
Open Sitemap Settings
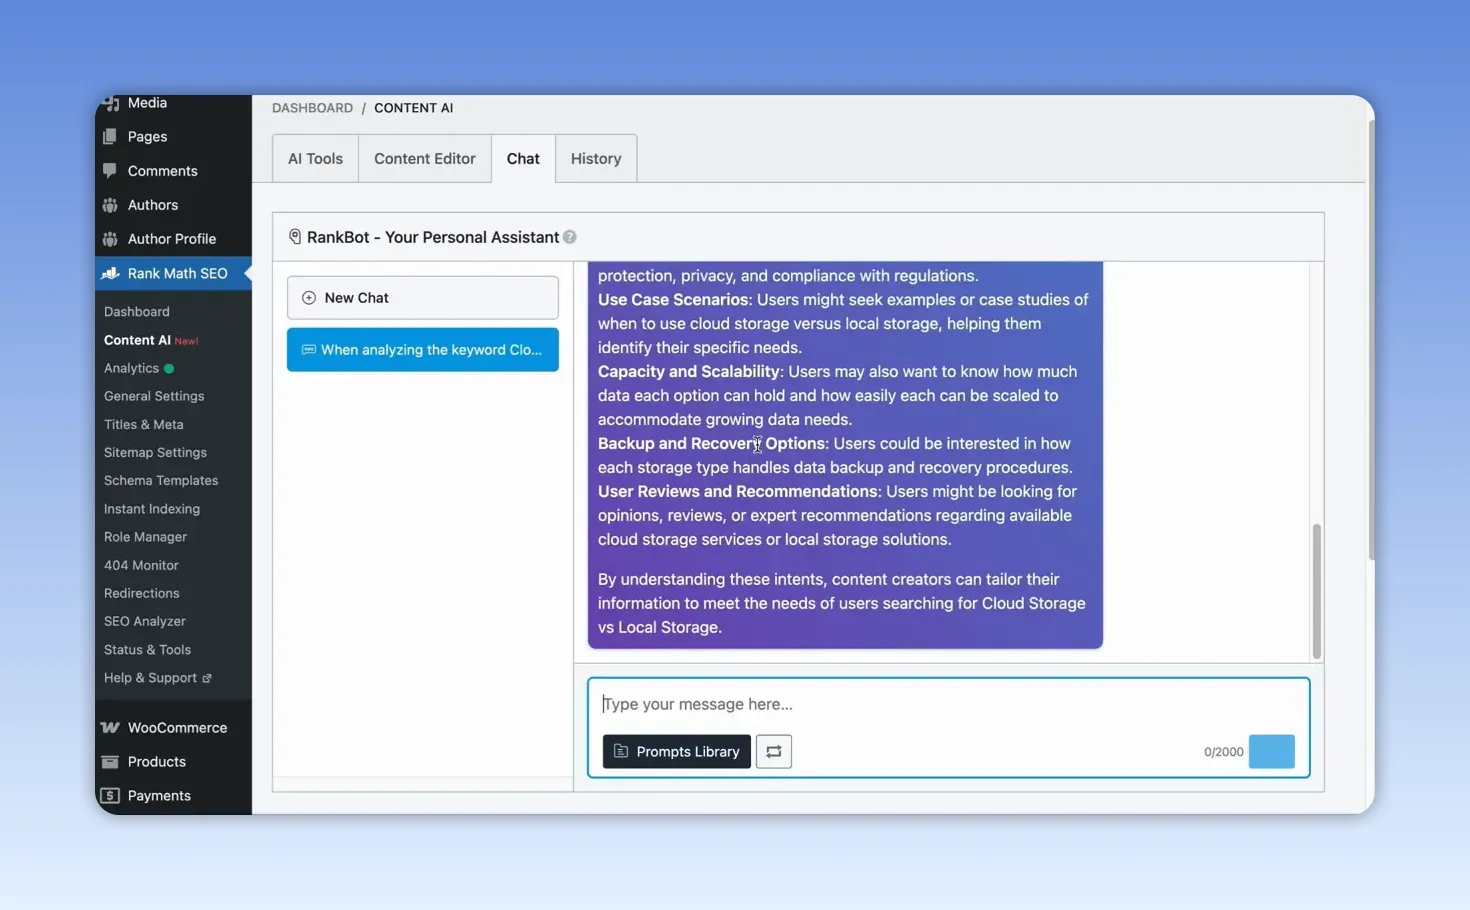[156, 453]
